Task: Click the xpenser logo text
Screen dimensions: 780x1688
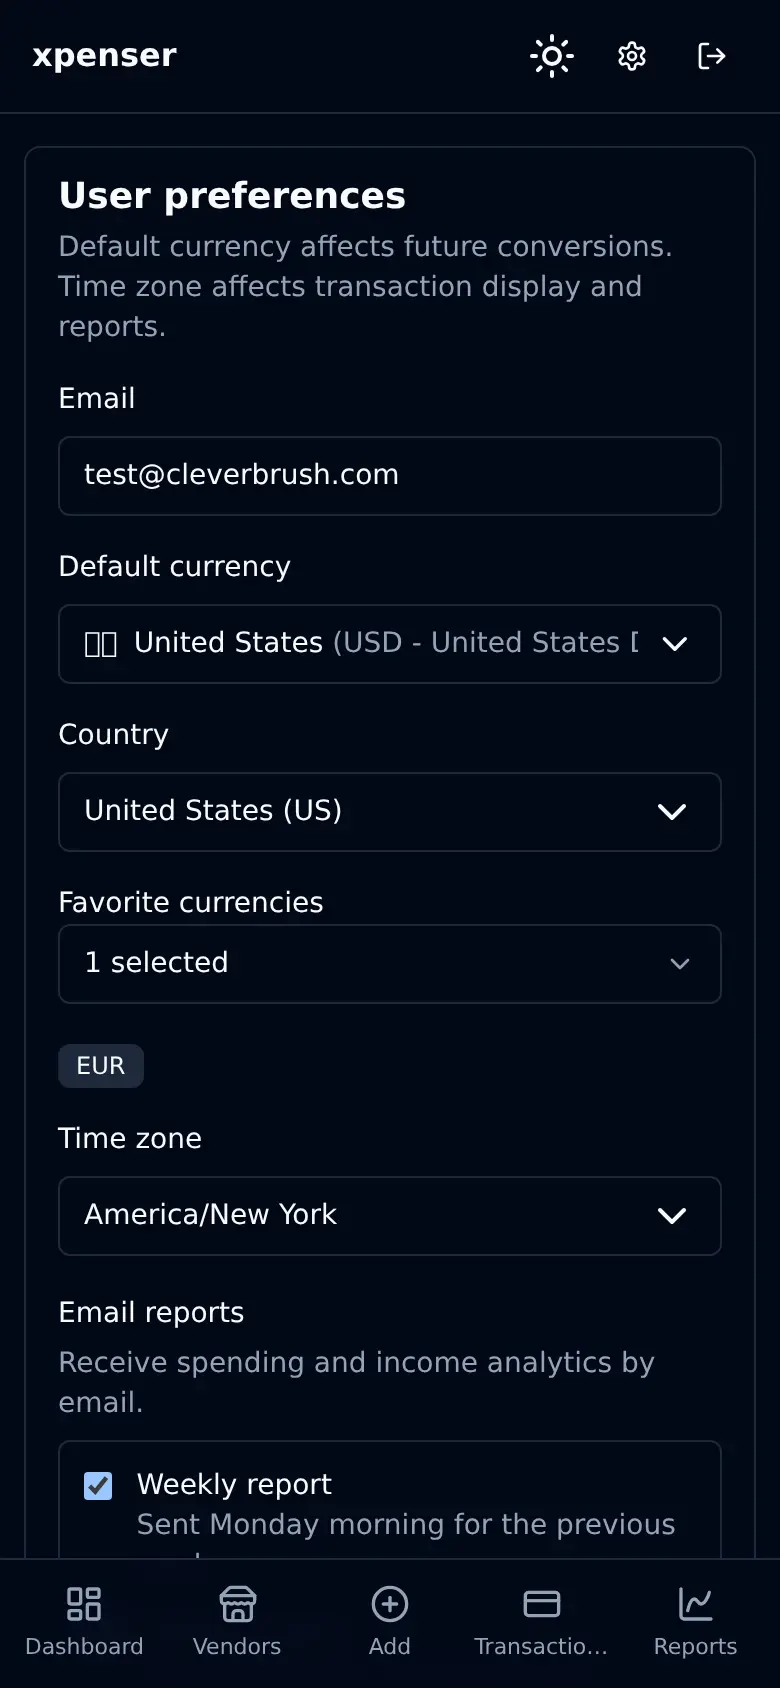Action: tap(105, 56)
